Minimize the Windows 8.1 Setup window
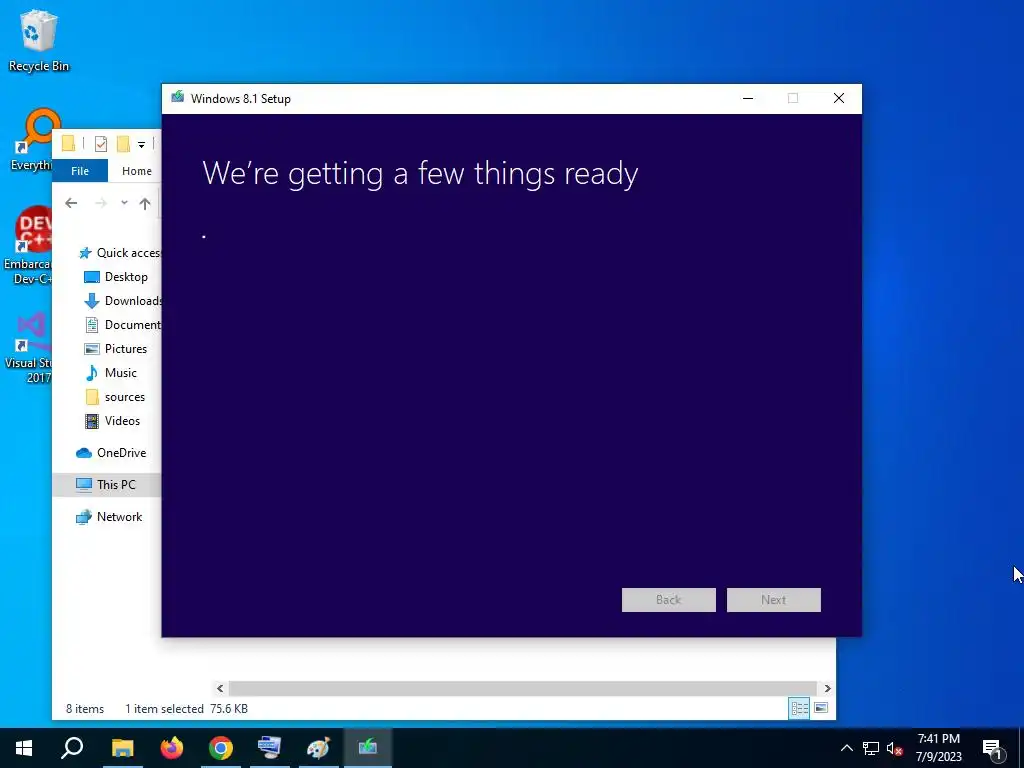The width and height of the screenshot is (1024, 768). click(x=748, y=98)
